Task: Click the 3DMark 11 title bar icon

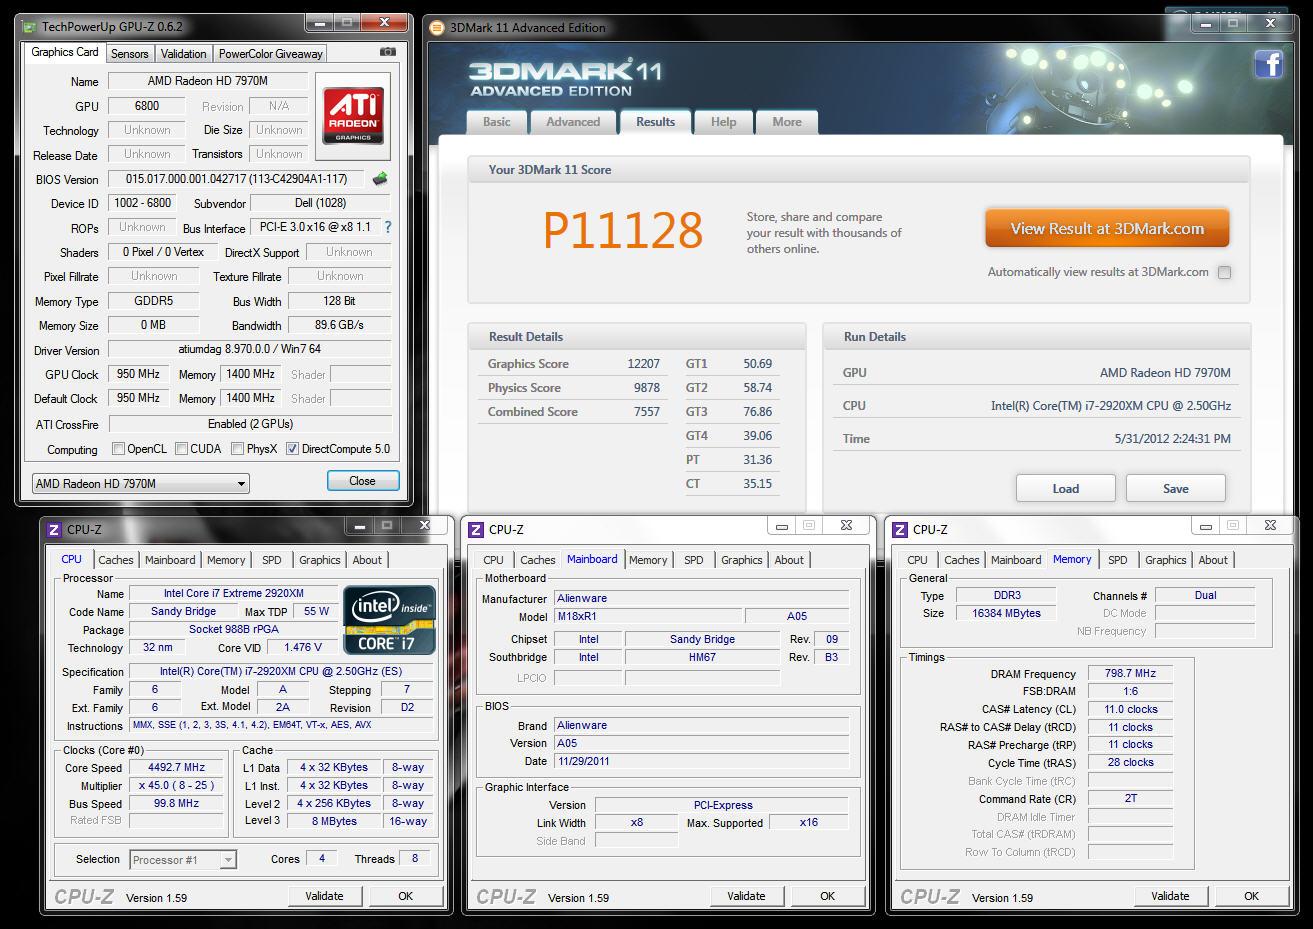Action: click(437, 27)
